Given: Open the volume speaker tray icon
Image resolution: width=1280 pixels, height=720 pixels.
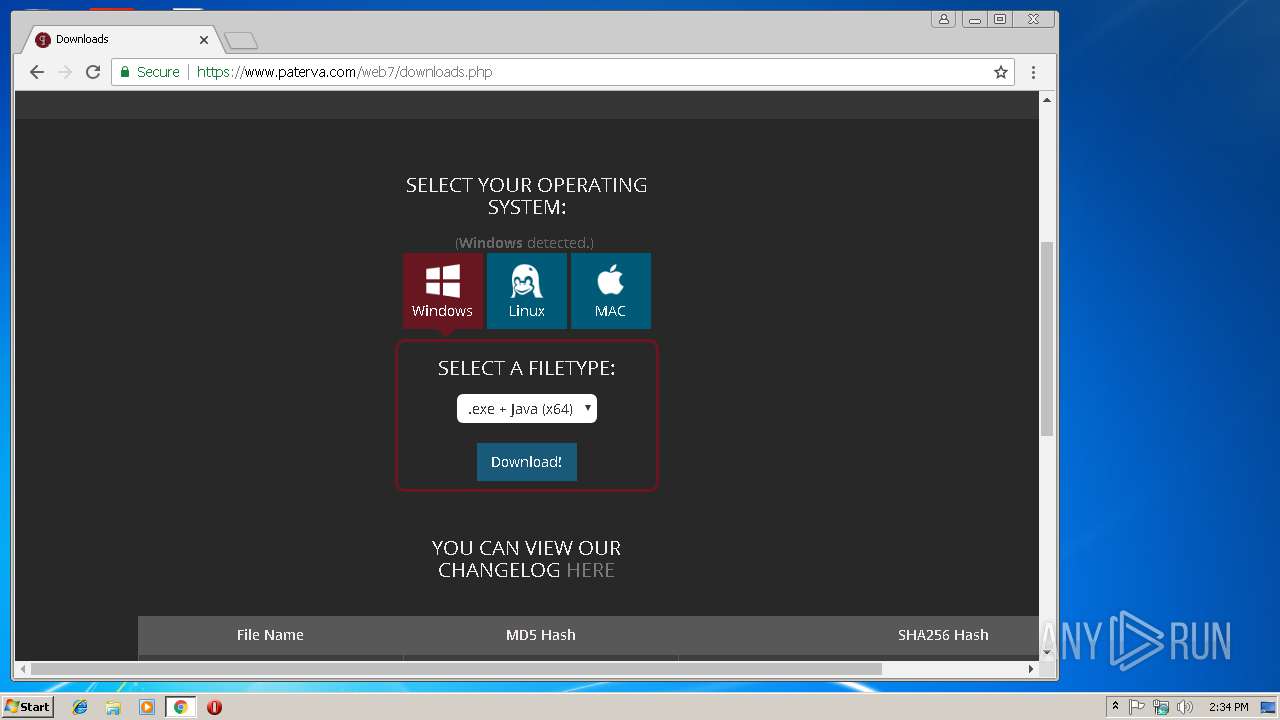Looking at the screenshot, I should 1185,707.
